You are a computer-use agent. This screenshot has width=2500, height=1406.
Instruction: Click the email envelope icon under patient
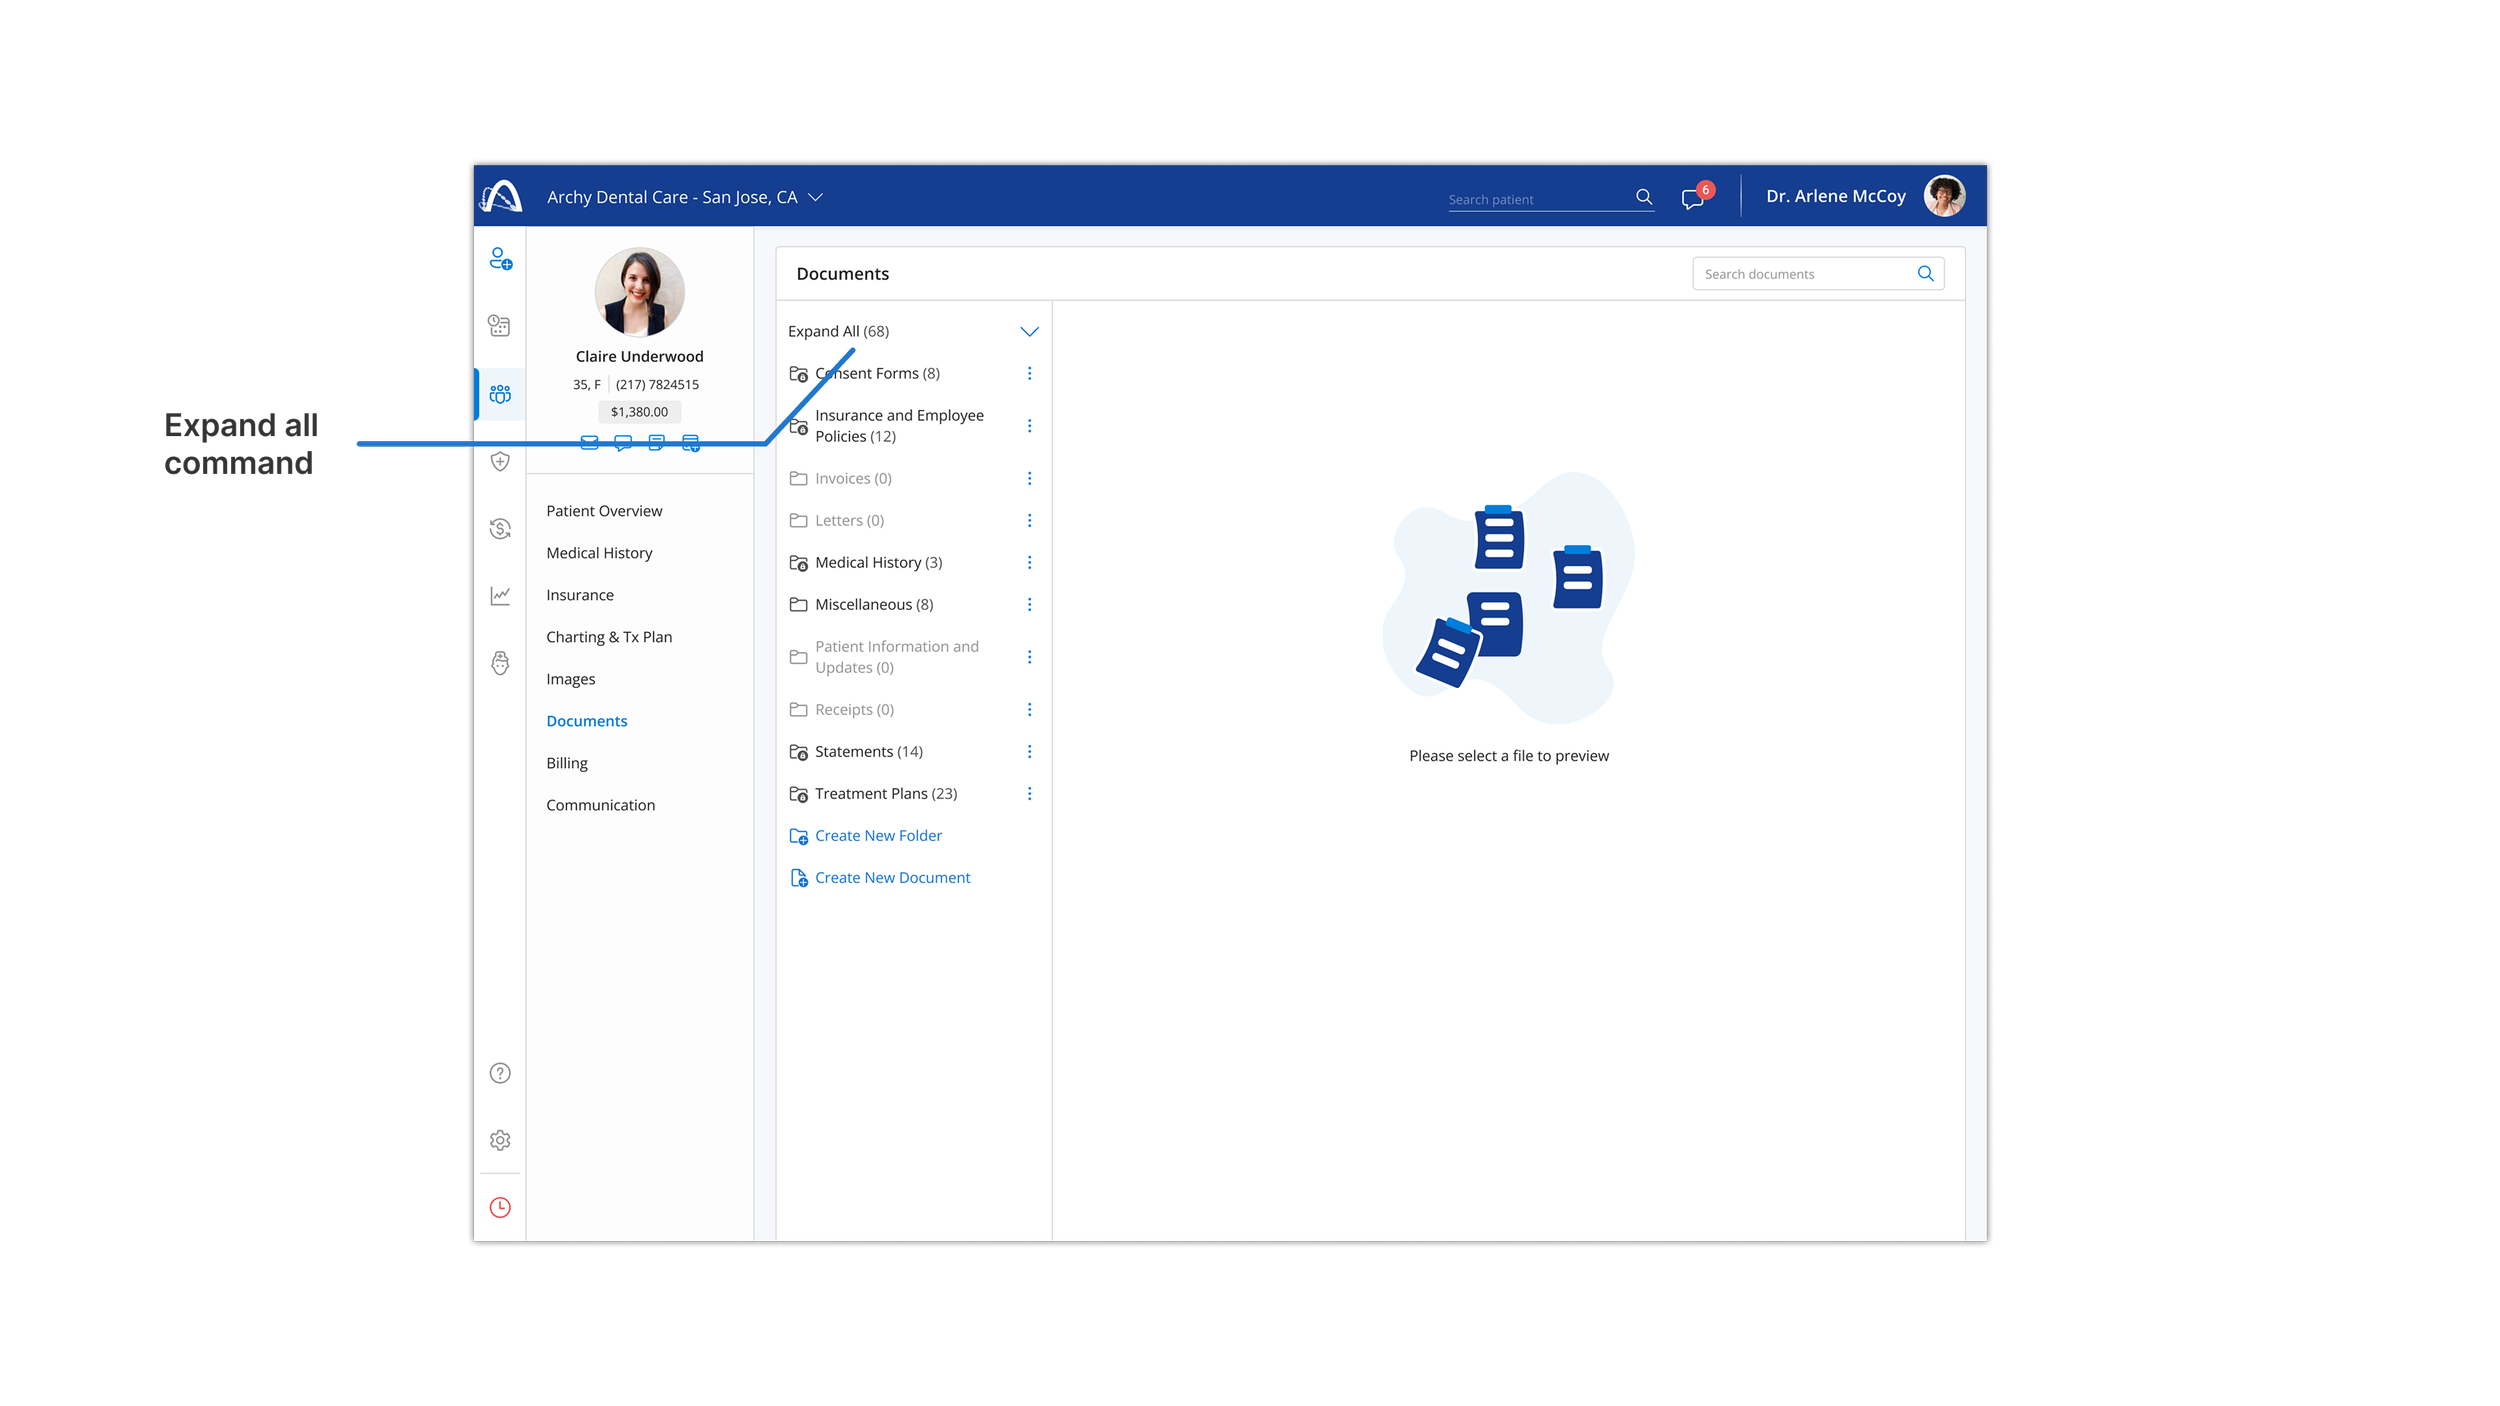(590, 443)
